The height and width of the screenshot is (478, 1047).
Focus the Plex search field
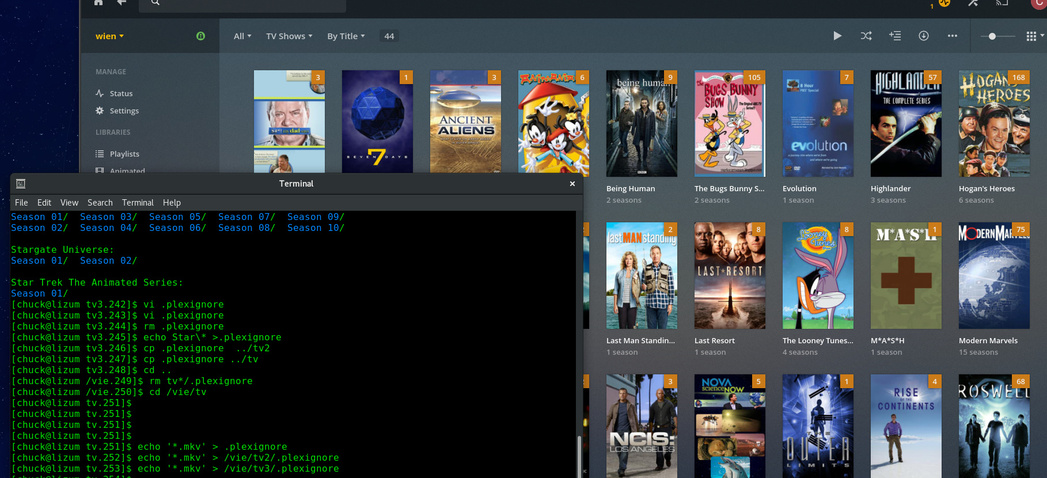pyautogui.click(x=242, y=3)
